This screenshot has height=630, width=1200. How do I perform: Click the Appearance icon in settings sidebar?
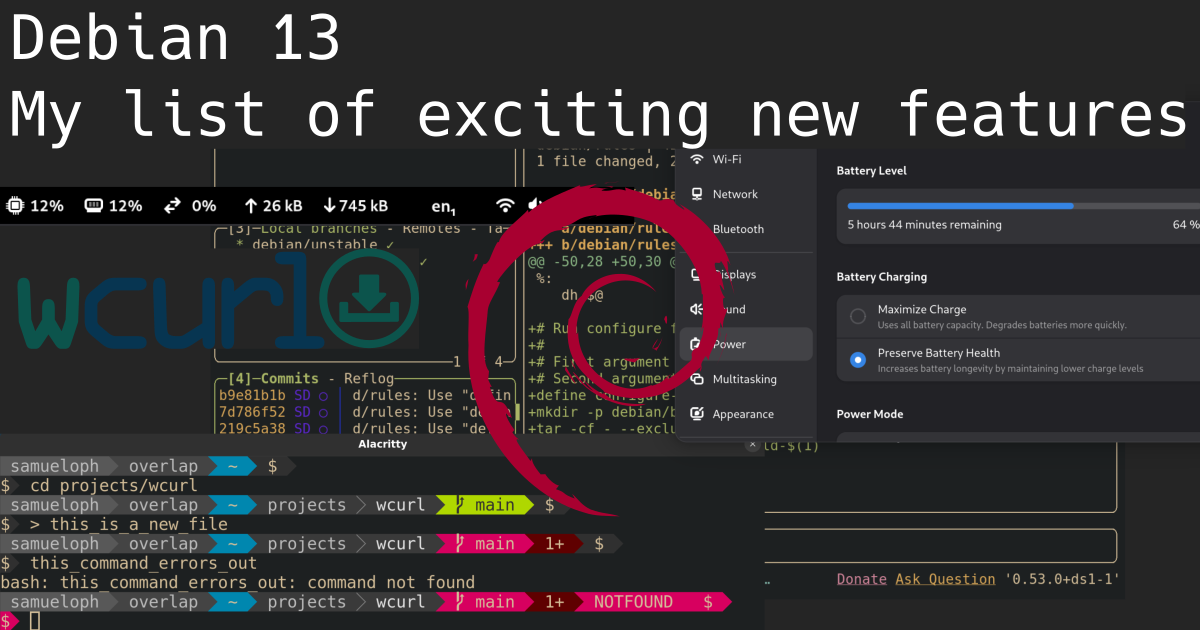click(697, 414)
